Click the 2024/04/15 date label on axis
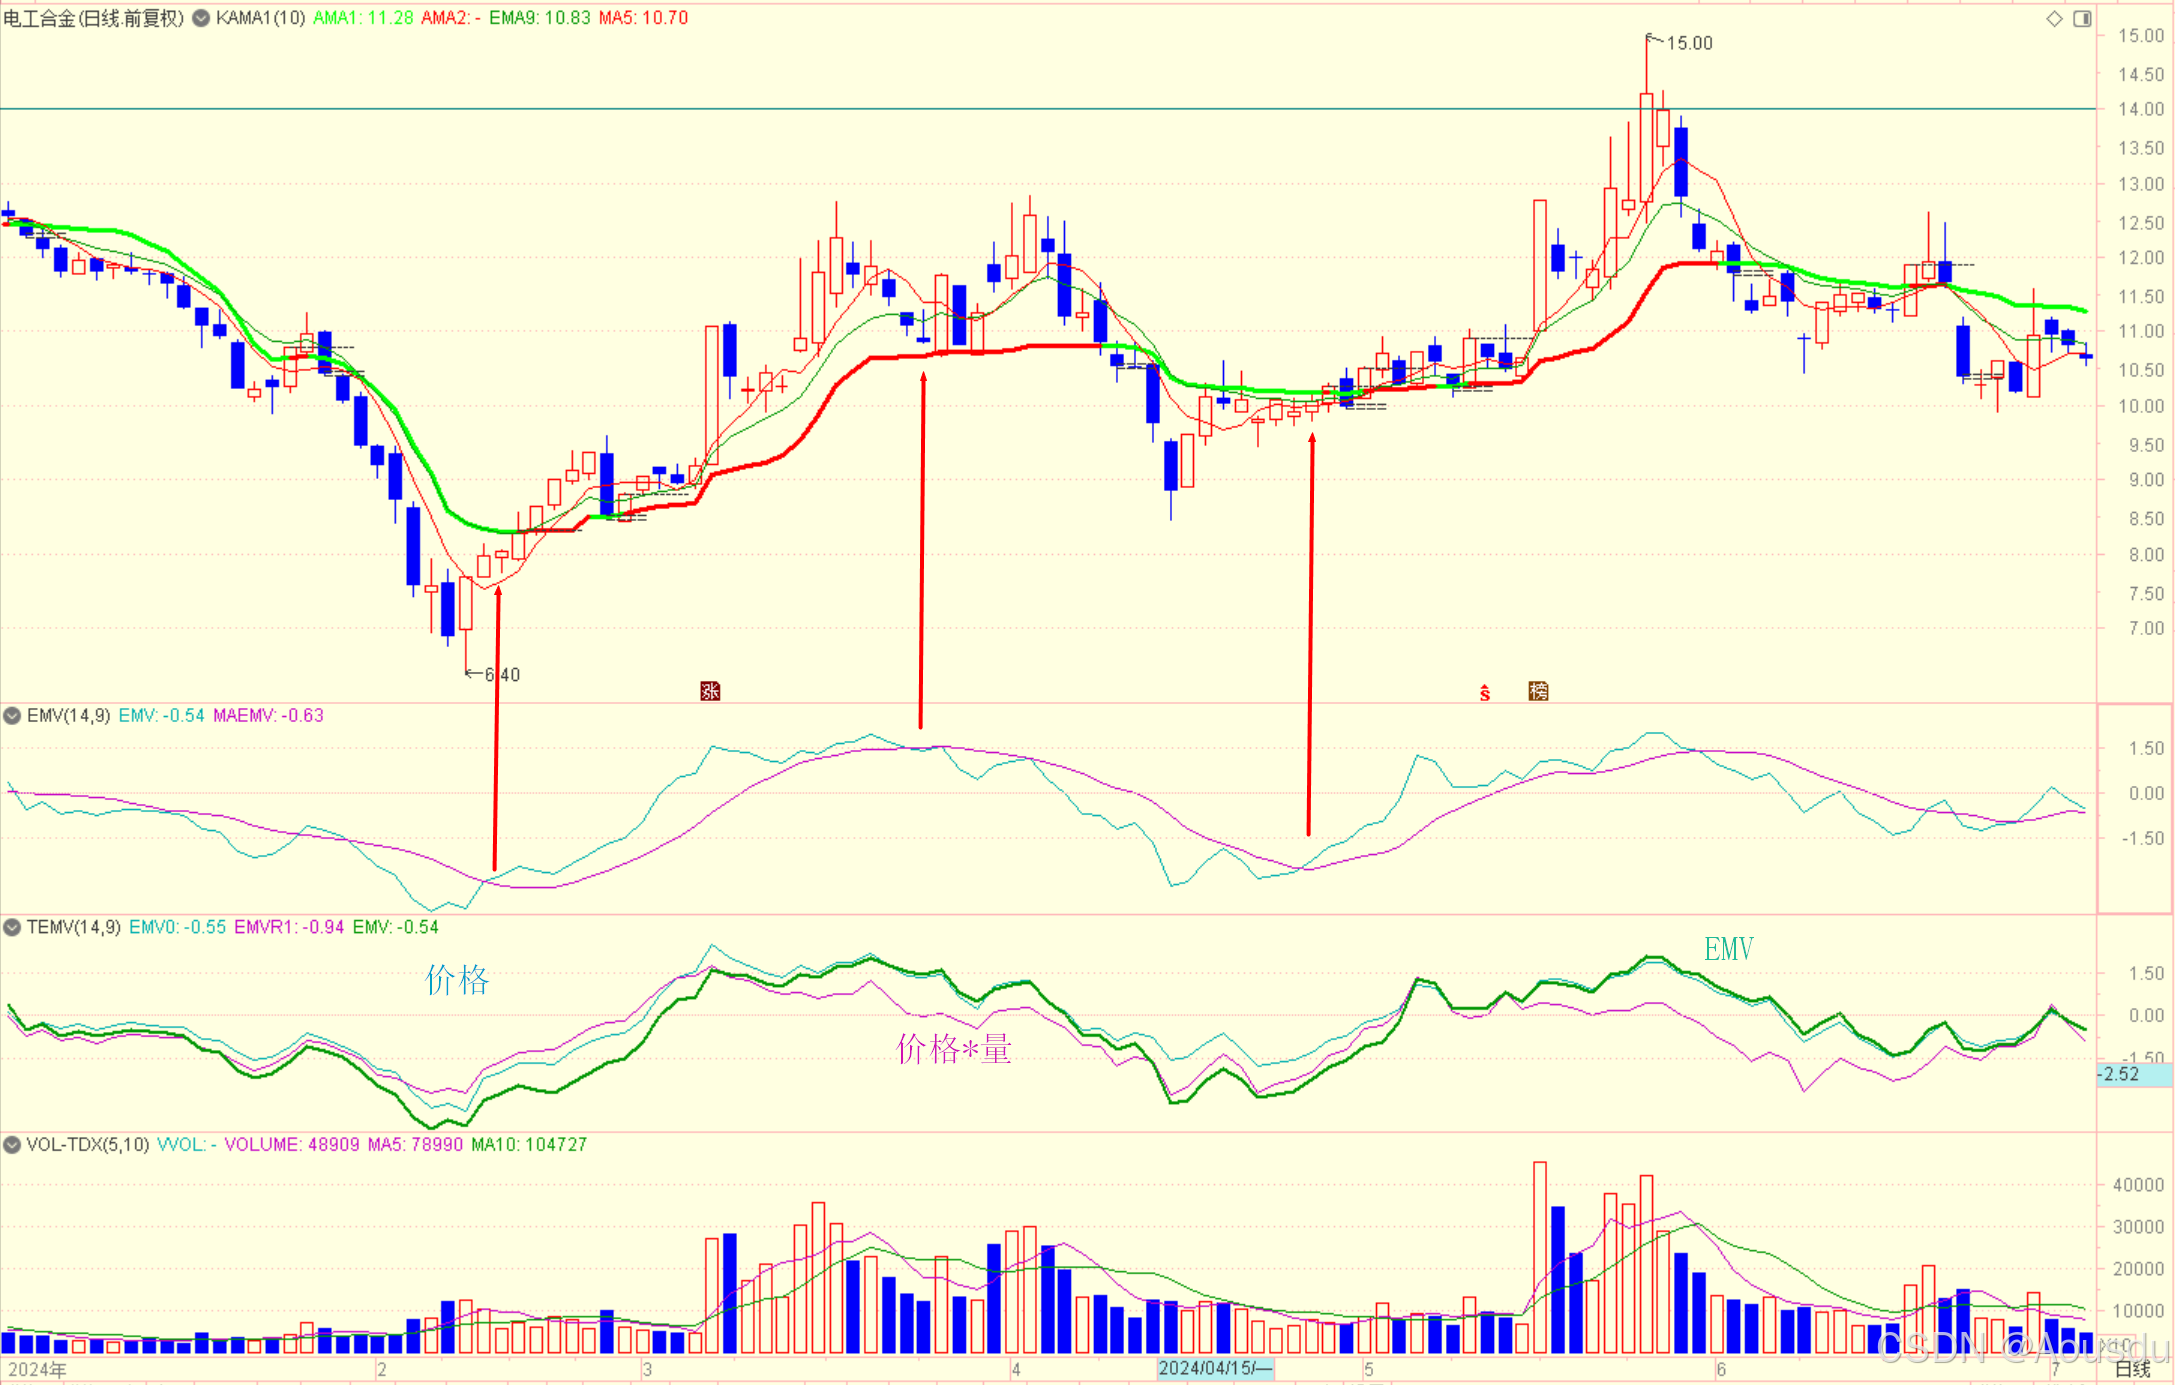 (x=1214, y=1368)
